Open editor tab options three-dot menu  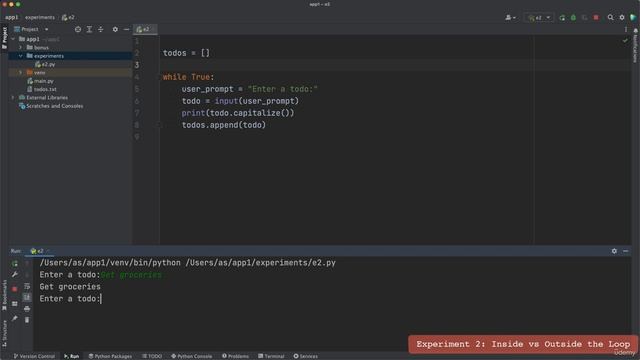626,29
